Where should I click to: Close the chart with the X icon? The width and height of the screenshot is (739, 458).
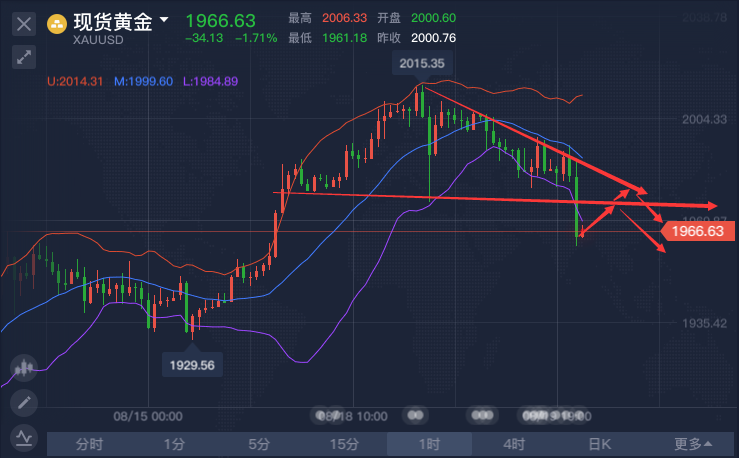pos(24,22)
